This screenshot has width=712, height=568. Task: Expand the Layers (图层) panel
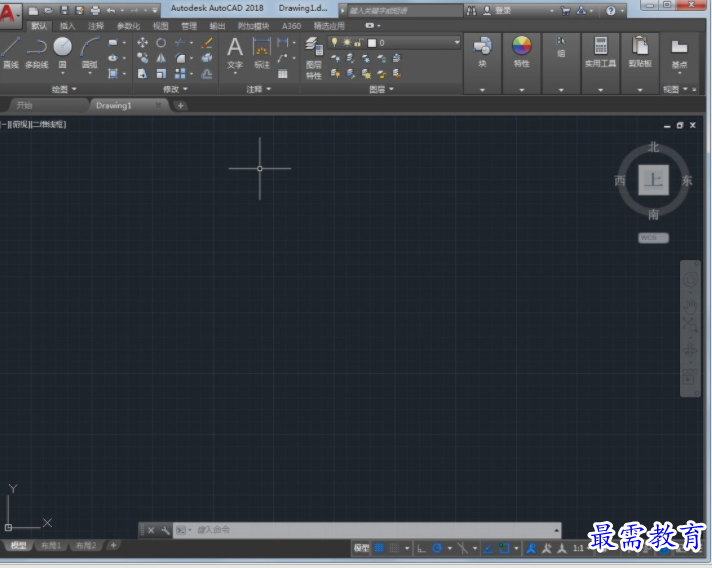[x=381, y=89]
